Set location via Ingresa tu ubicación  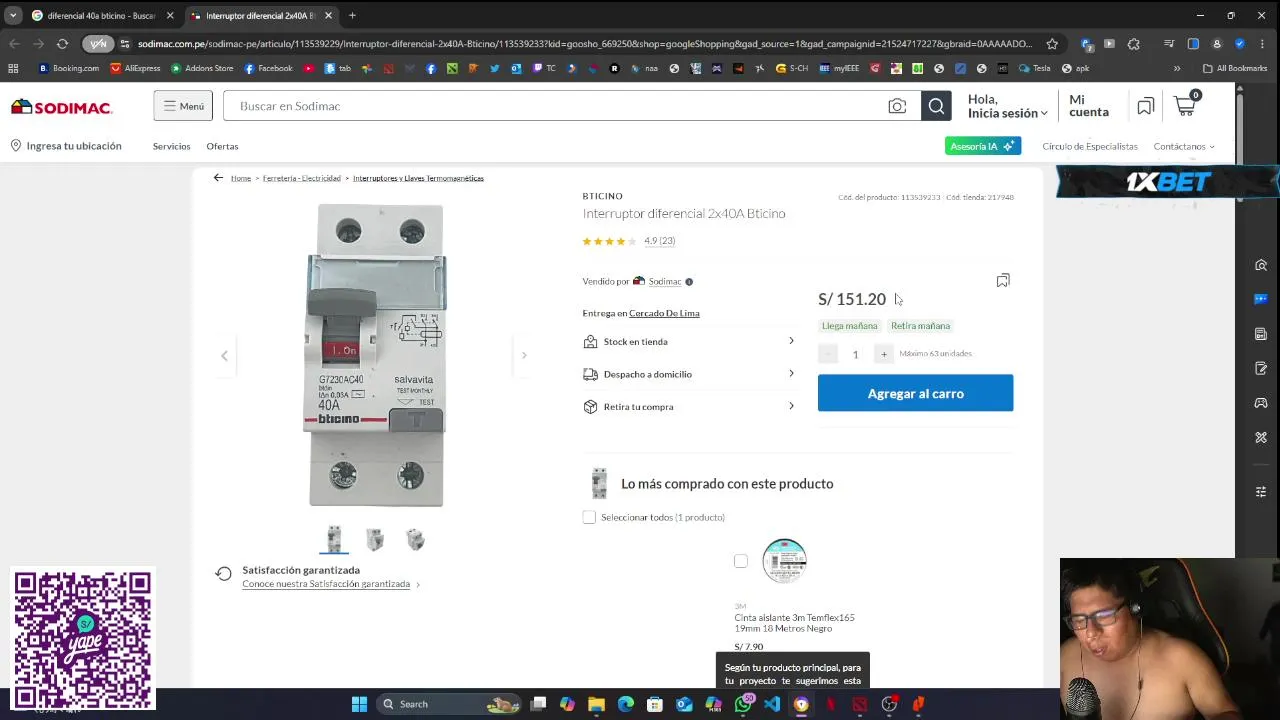[x=66, y=146]
